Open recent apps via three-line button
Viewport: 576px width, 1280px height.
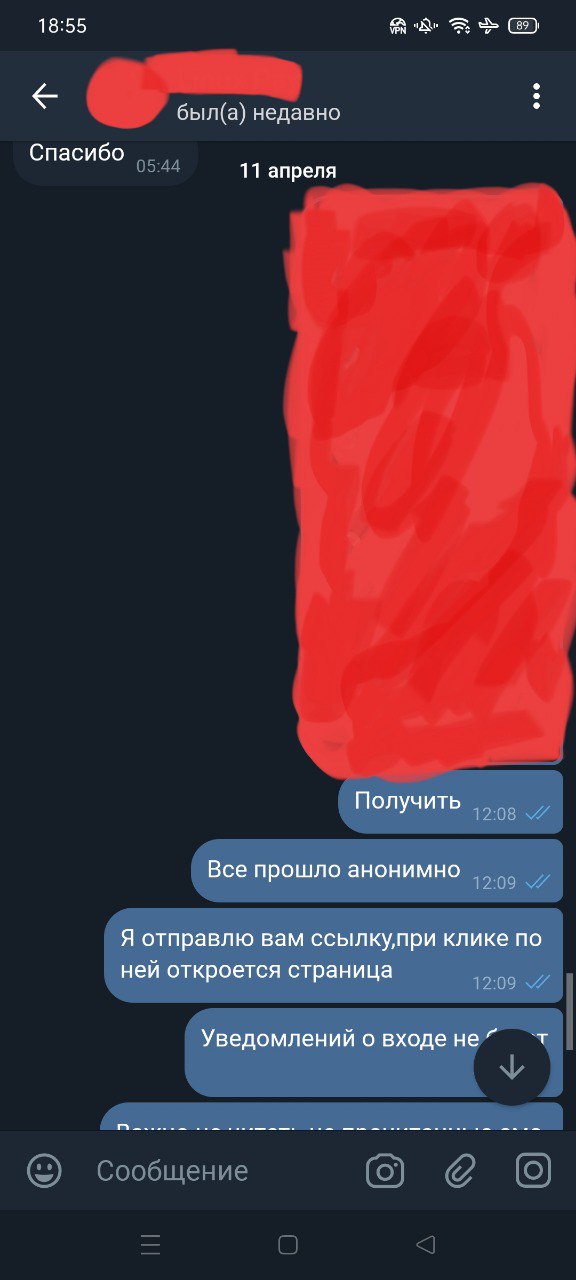click(x=150, y=1245)
